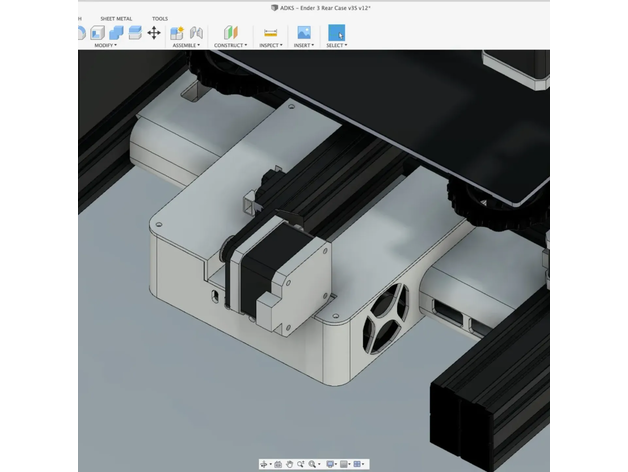Click the Combine icon left of Move
The width and height of the screenshot is (628, 472).
pos(134,33)
